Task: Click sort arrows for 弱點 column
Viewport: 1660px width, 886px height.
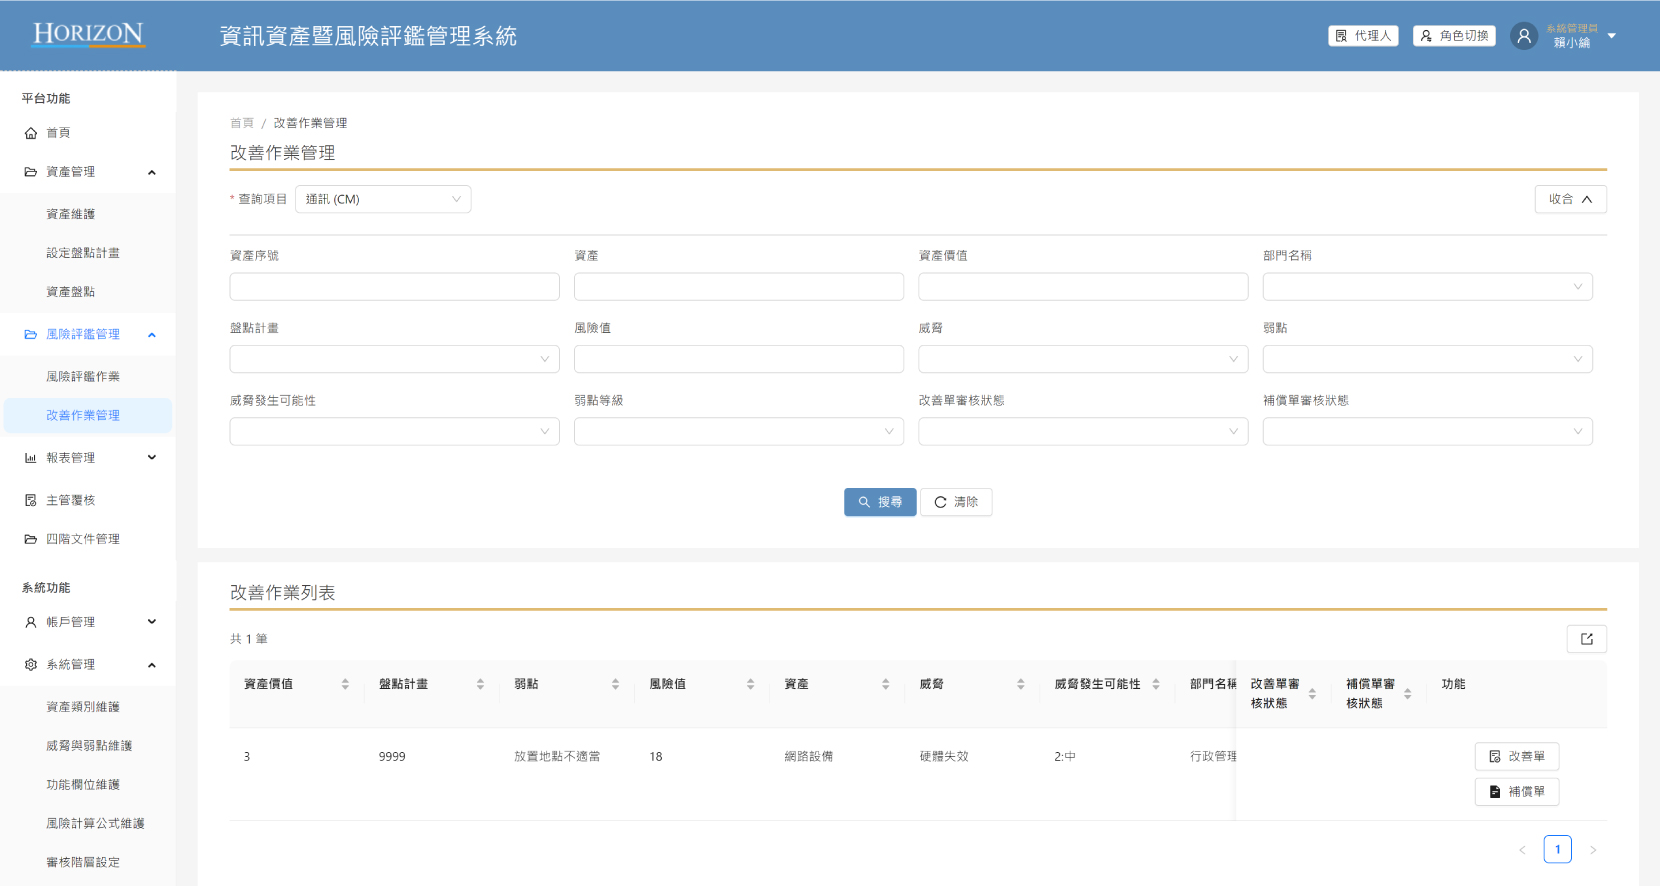Action: tap(615, 684)
